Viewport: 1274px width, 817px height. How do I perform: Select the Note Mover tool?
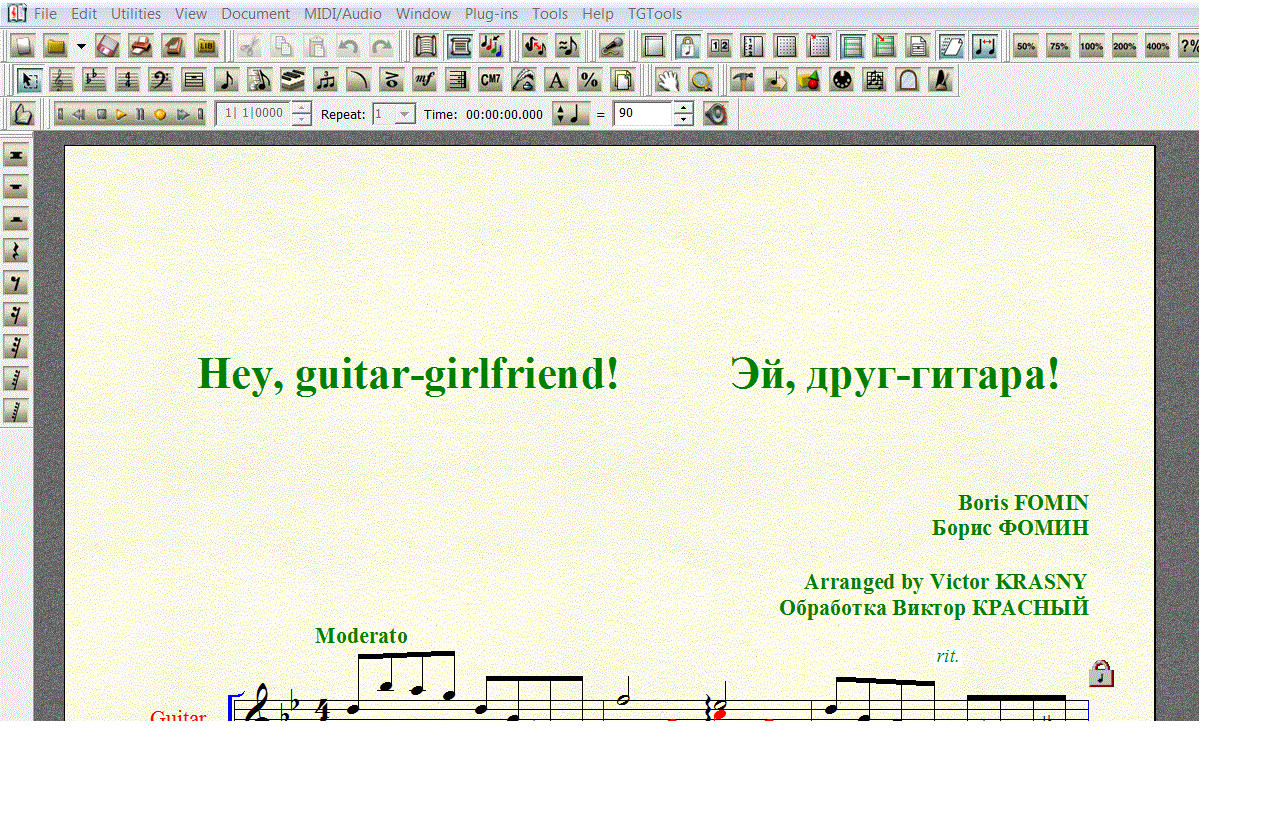click(776, 80)
